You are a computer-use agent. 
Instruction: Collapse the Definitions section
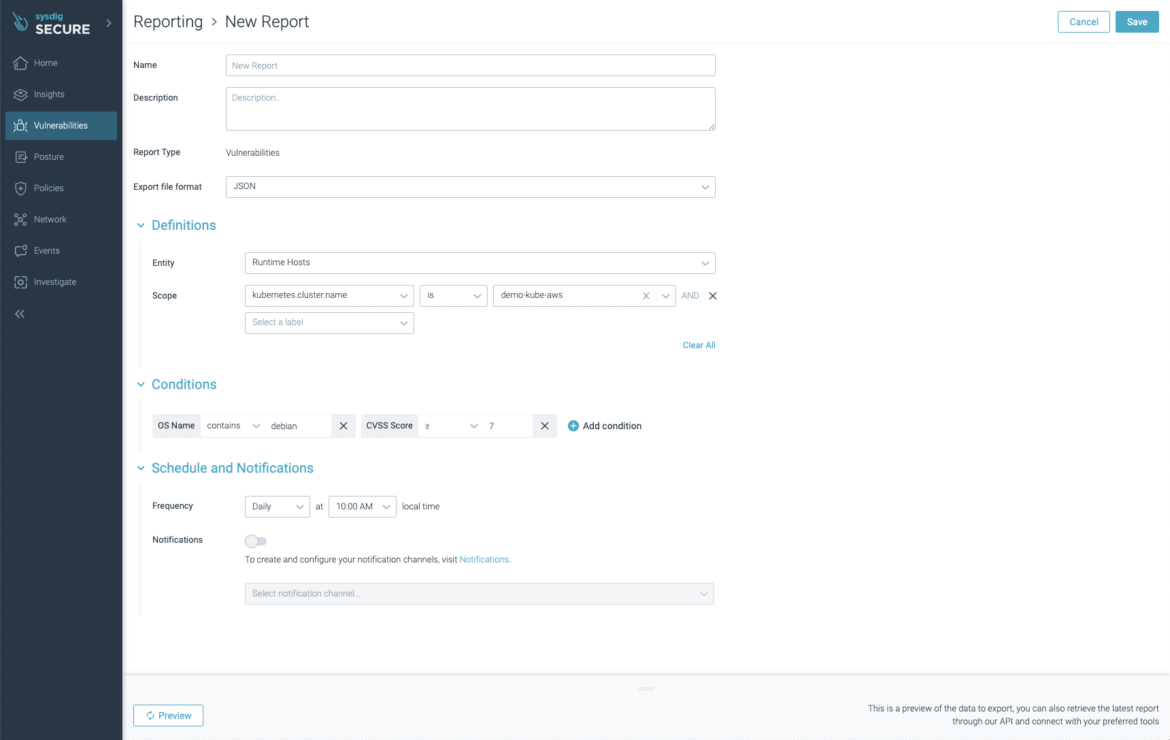[140, 225]
